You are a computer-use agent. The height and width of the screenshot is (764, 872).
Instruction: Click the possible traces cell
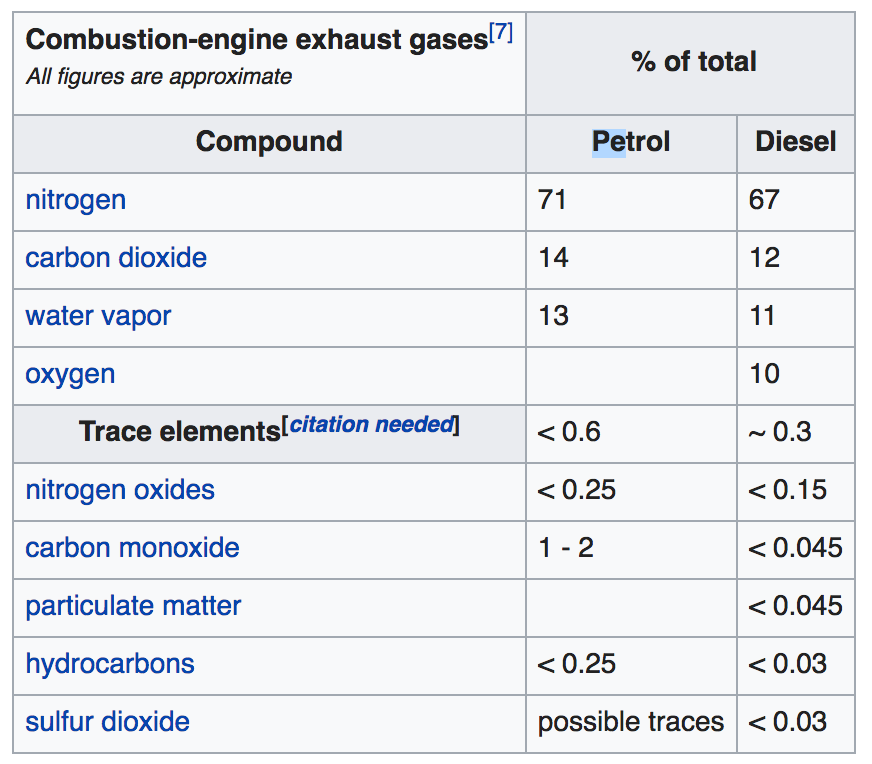(631, 722)
